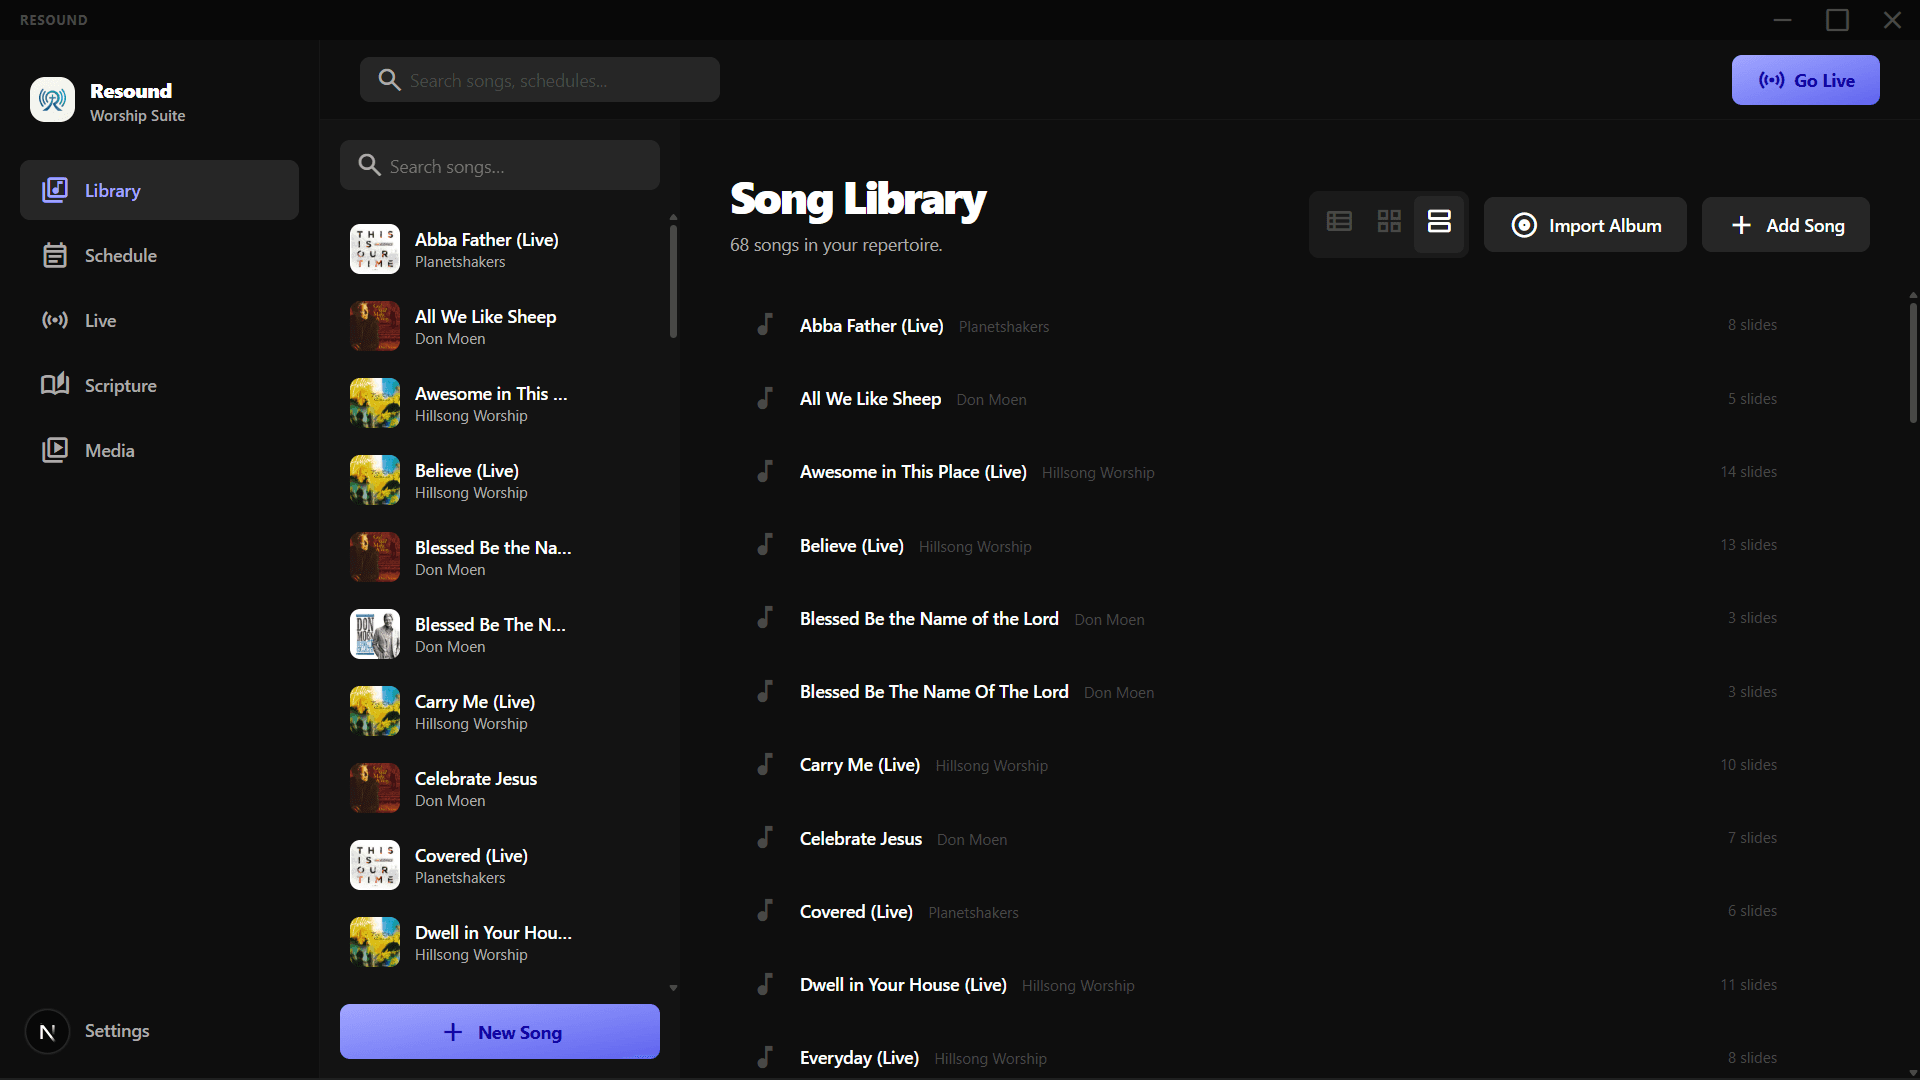Select All We Like Sheep cover in sidebar
Image resolution: width=1920 pixels, height=1080 pixels.
[375, 326]
